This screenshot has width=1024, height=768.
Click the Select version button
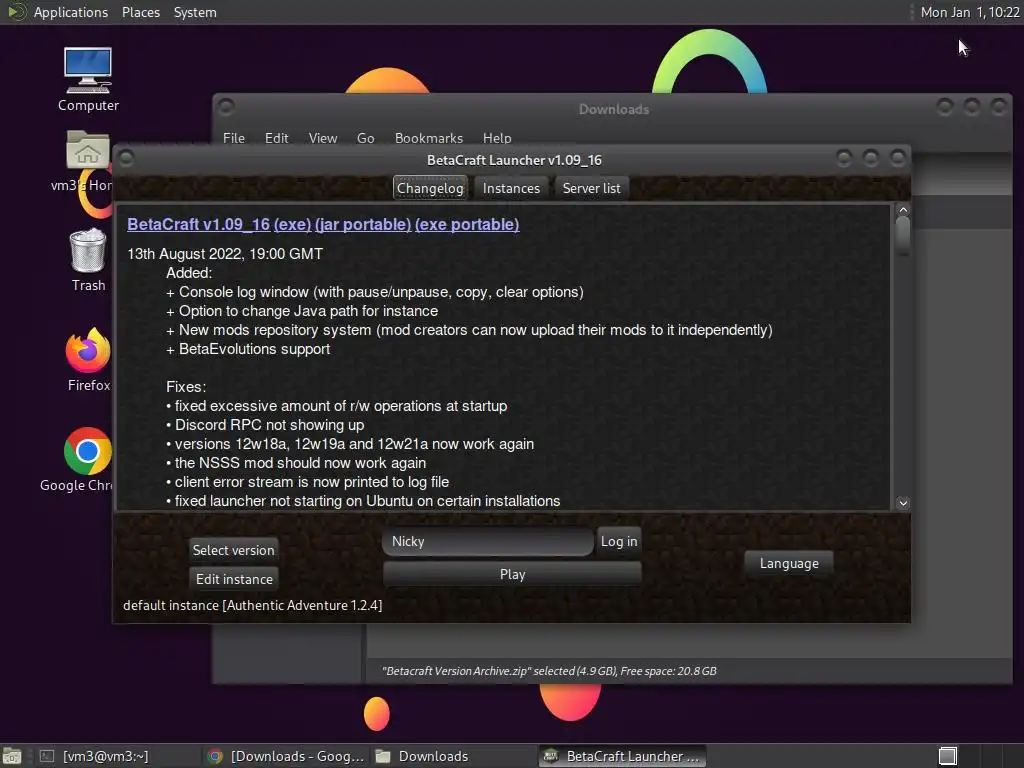tap(233, 550)
